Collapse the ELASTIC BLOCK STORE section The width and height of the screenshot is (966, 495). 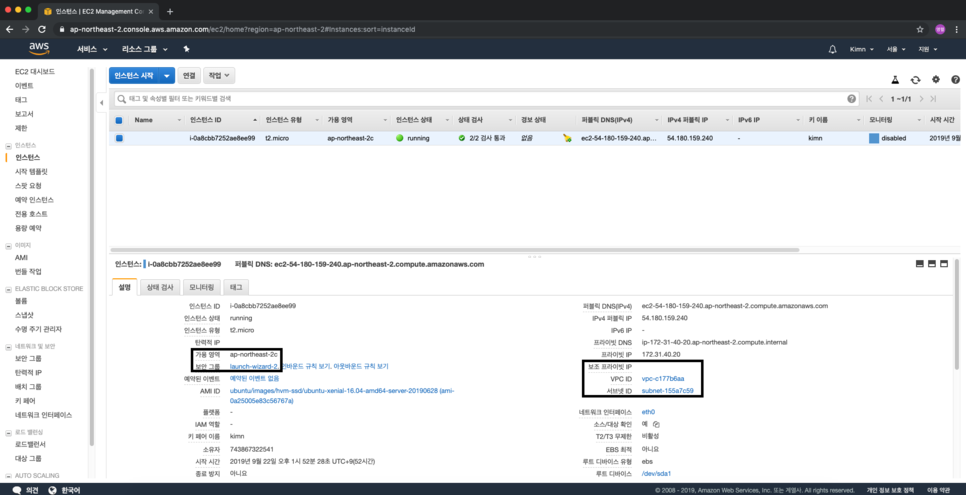(9, 289)
